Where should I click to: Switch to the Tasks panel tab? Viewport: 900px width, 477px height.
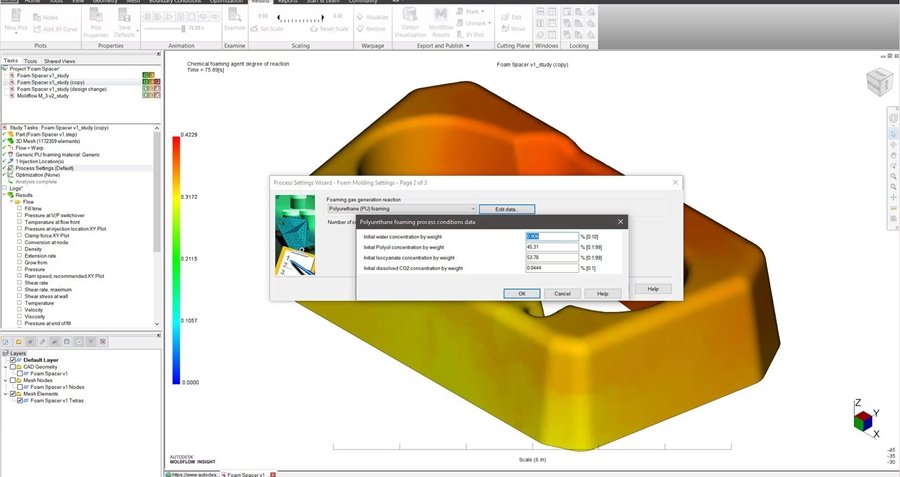coord(11,60)
